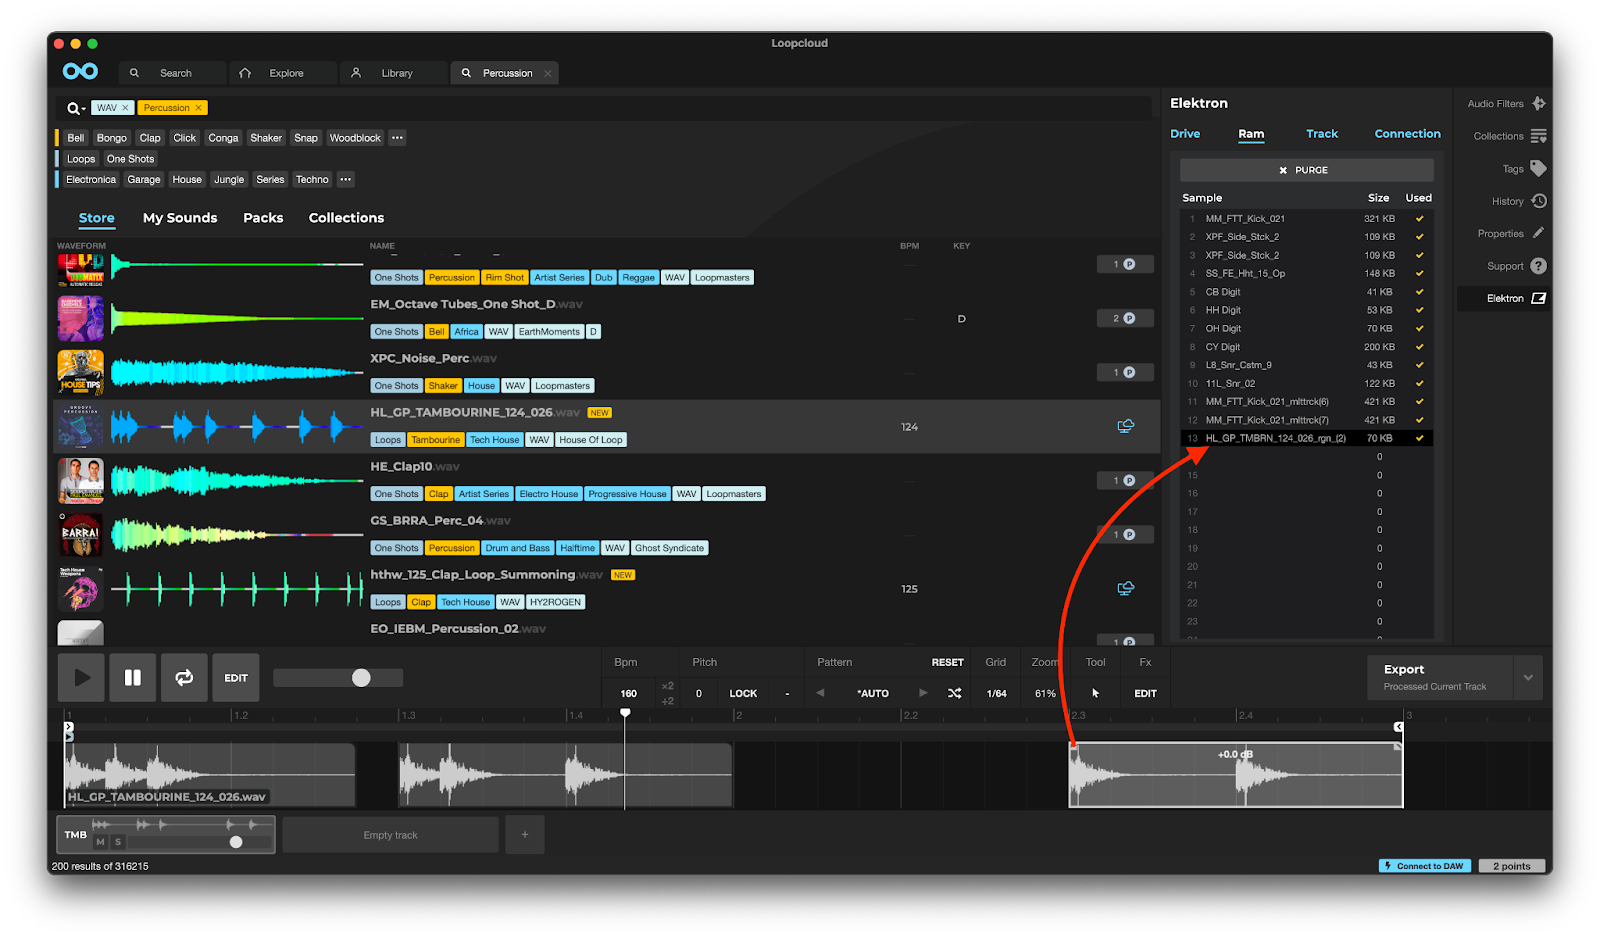Toggle Used checkmark for 11L_Snr_02
The height and width of the screenshot is (937, 1600).
click(1419, 383)
